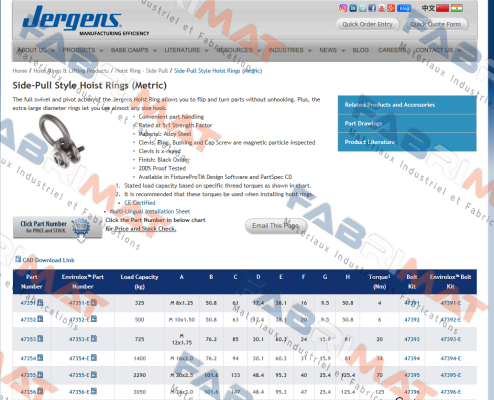The image size is (494, 400).
Task: Click the CAD icon beside 47355-E
Action: [94, 375]
